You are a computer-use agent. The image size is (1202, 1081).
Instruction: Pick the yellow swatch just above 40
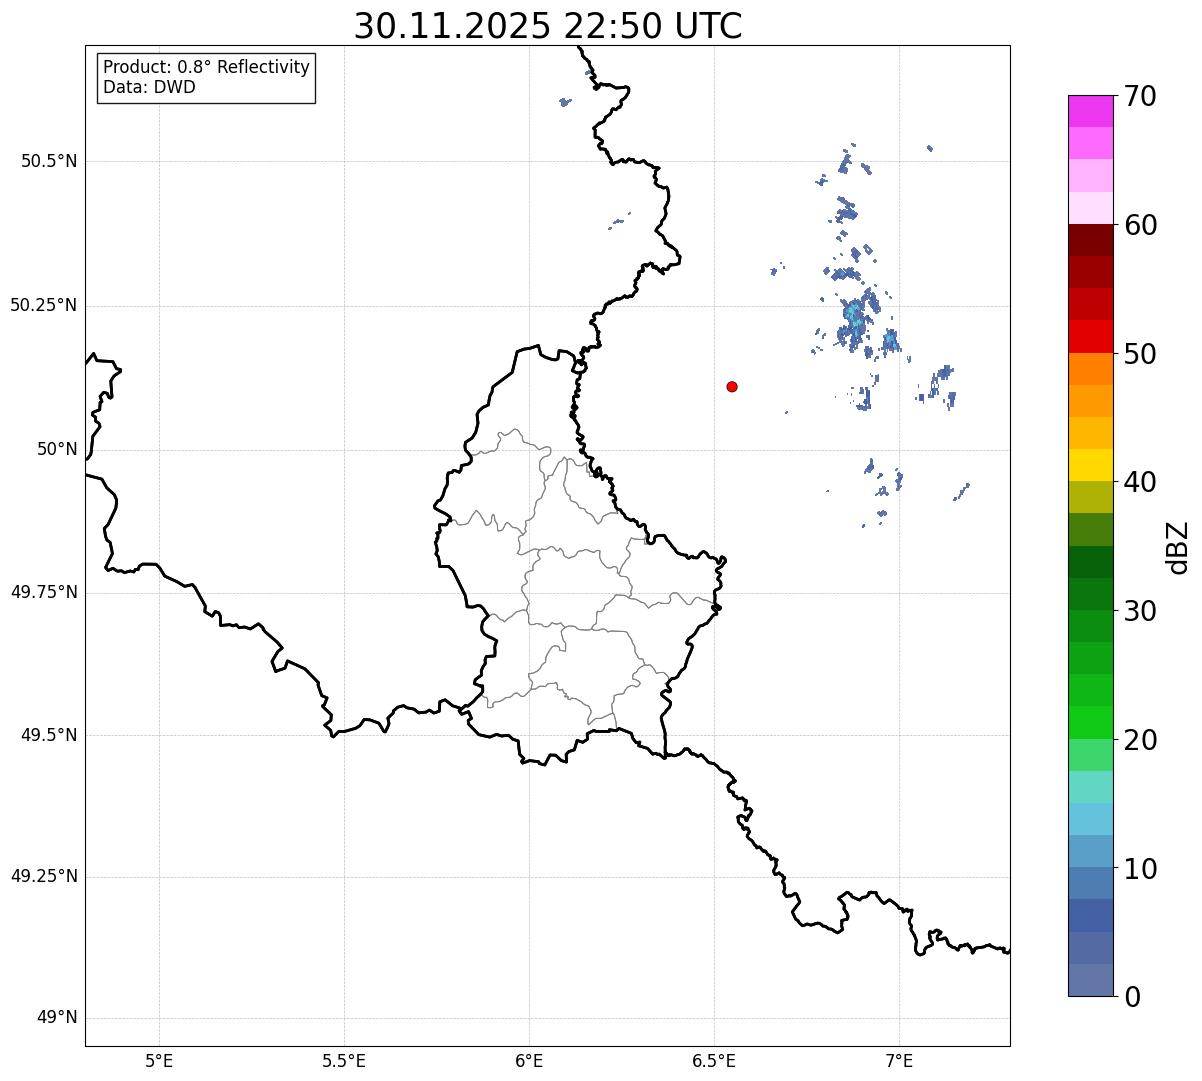click(1090, 466)
